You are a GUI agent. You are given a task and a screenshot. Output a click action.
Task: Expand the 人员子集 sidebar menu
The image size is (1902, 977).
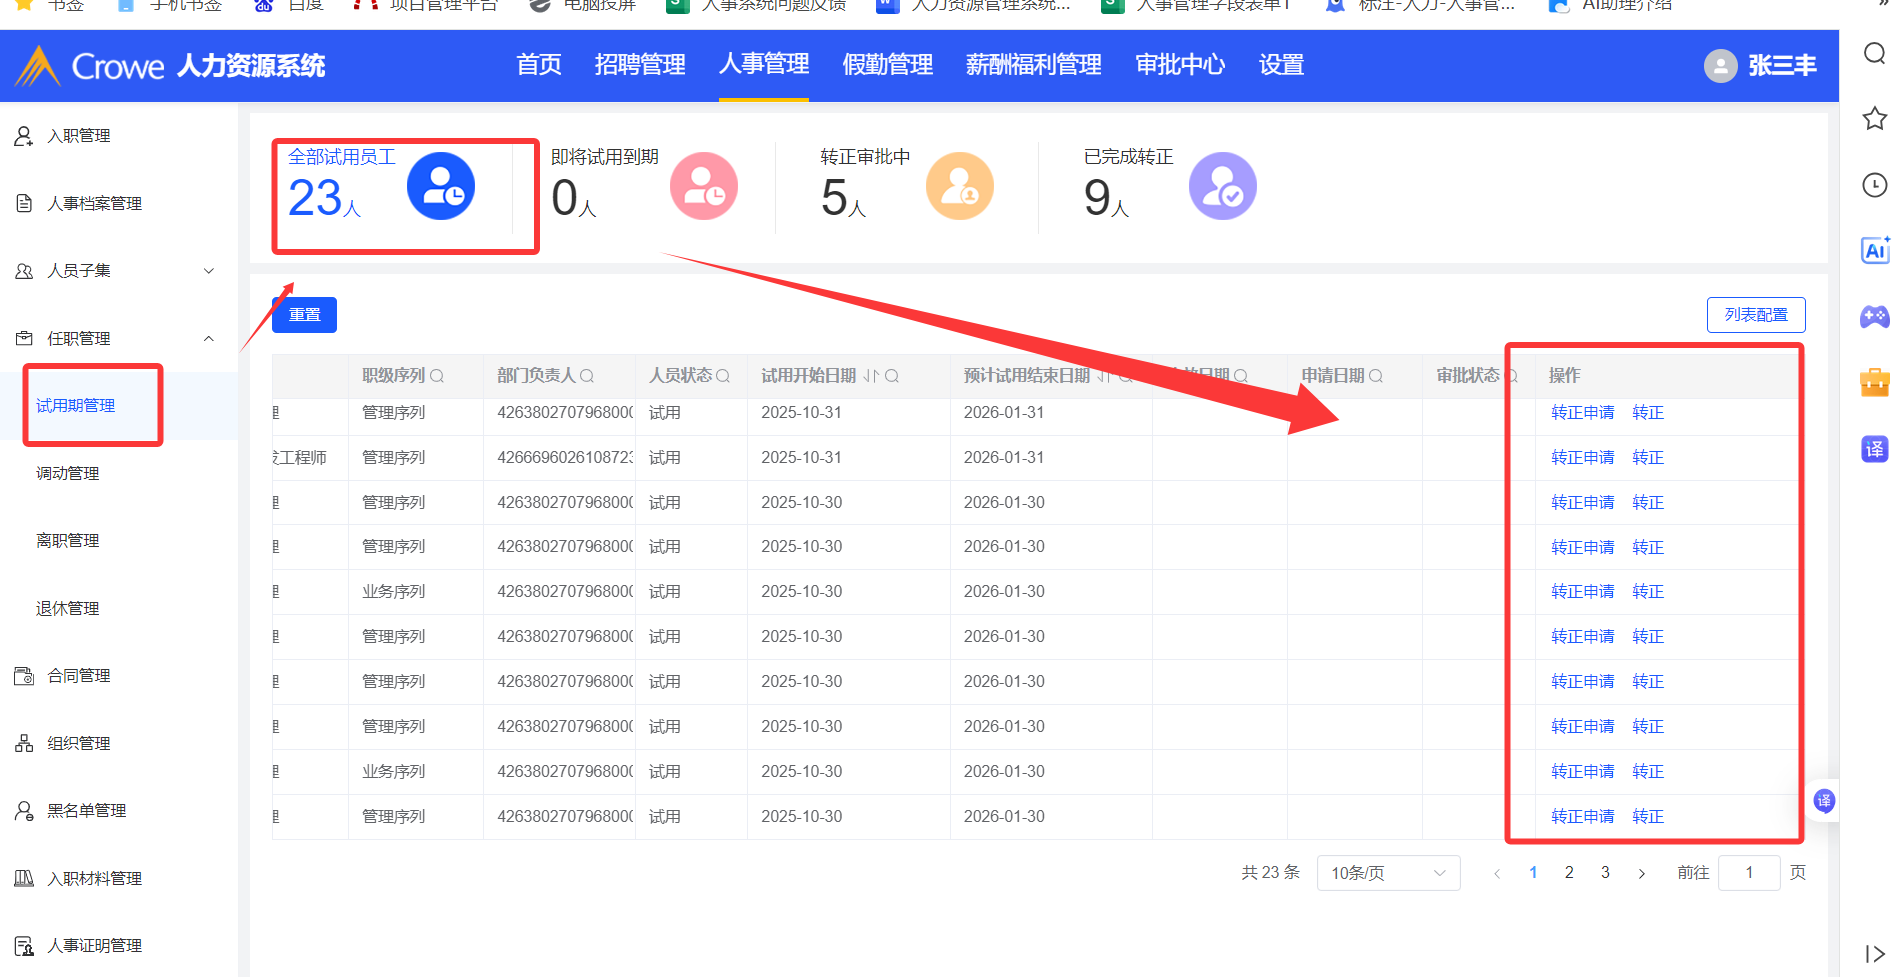tap(209, 271)
